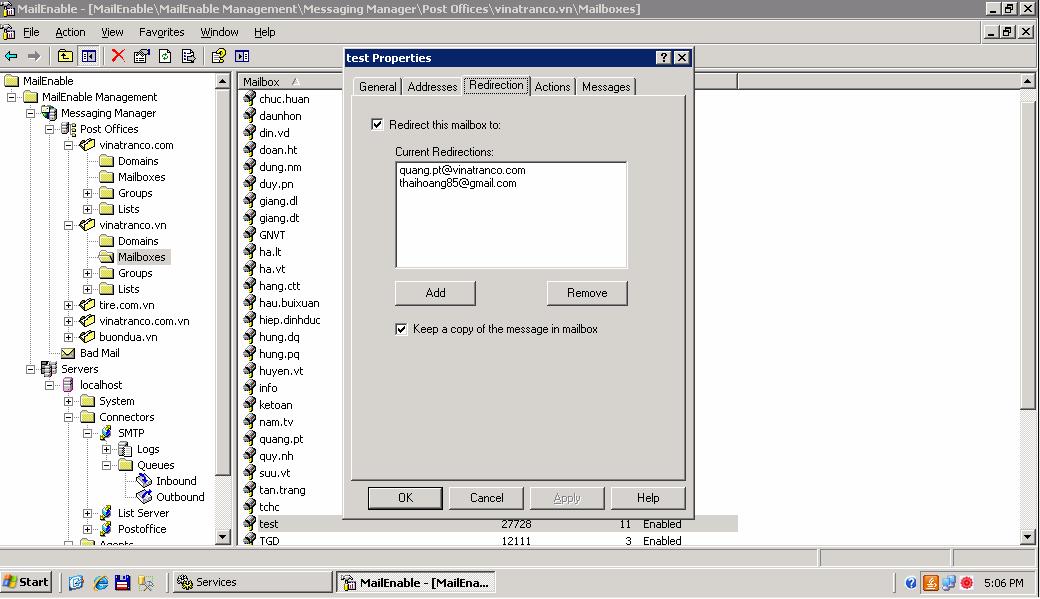This screenshot has height=599, width=1040.
Task: Uncheck 'Keep a copy of the message in mailbox'
Action: pos(401,329)
